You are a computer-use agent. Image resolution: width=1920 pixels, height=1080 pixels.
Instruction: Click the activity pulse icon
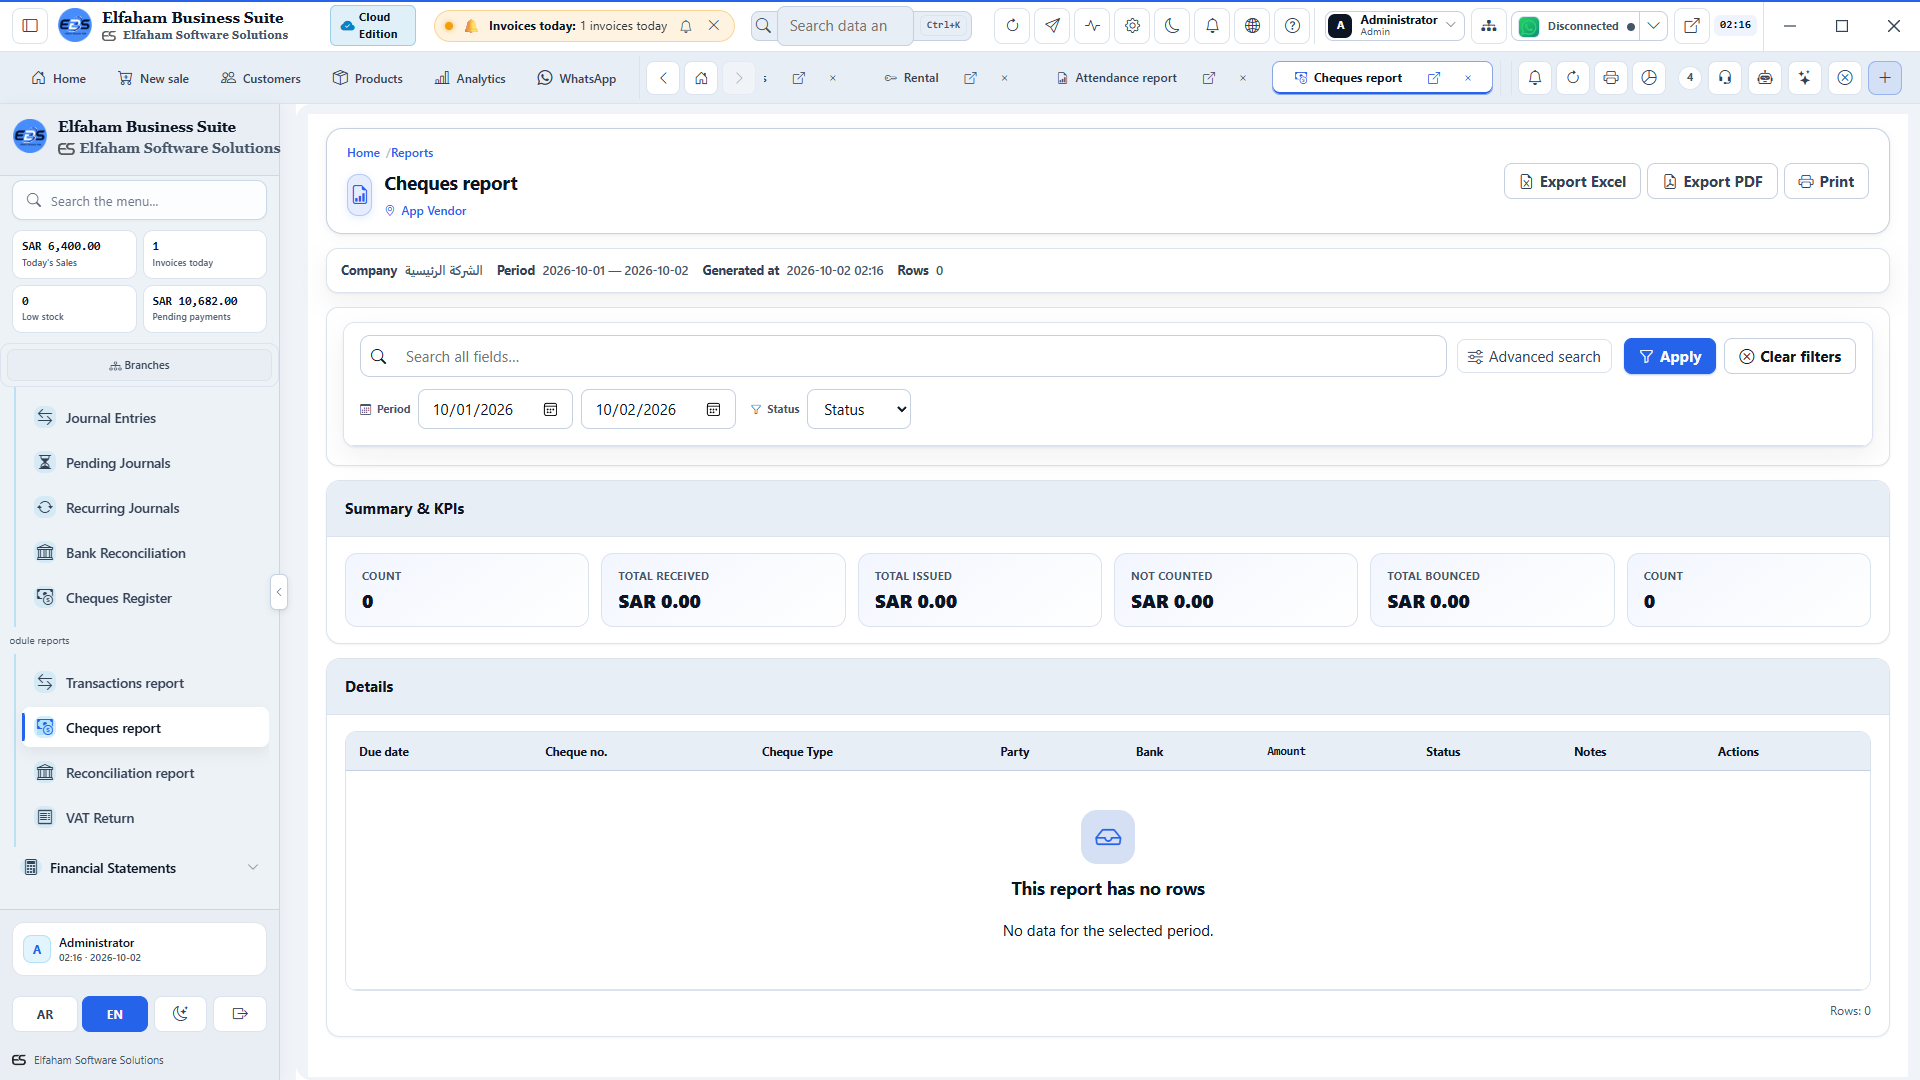(x=1092, y=26)
